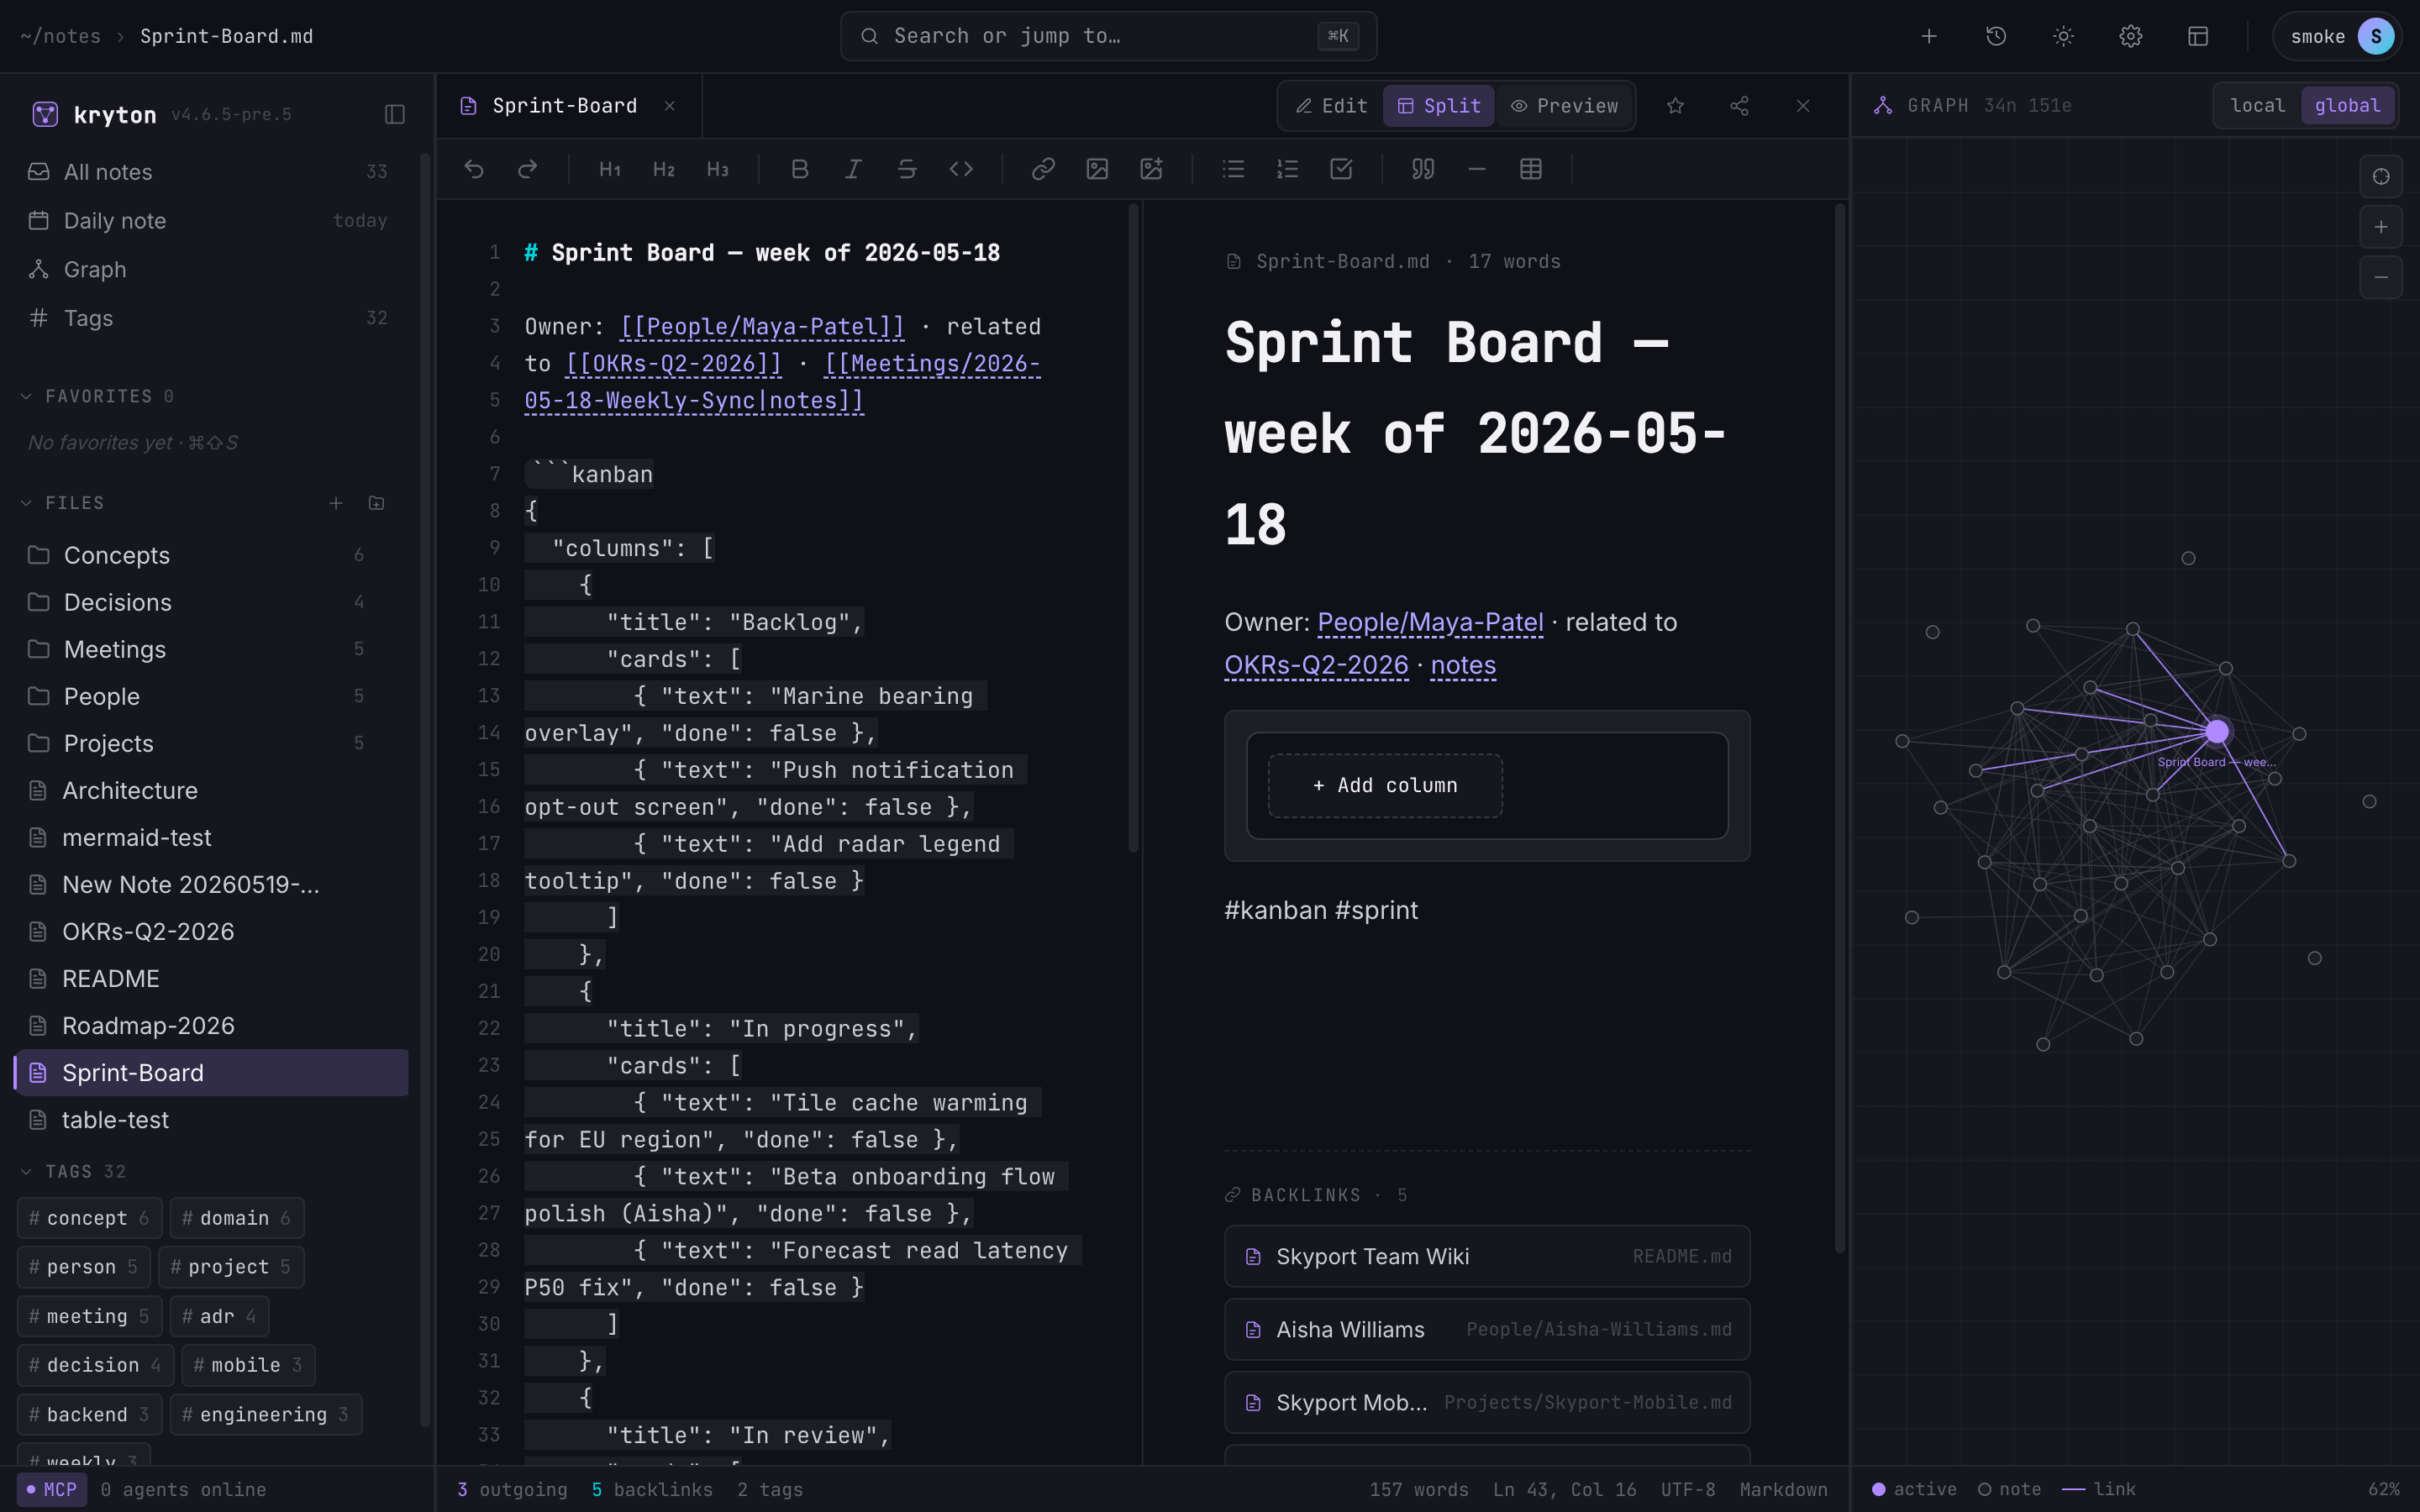The height and width of the screenshot is (1512, 2420).
Task: Follow the People/Maya-Patel preview link
Action: (1430, 622)
